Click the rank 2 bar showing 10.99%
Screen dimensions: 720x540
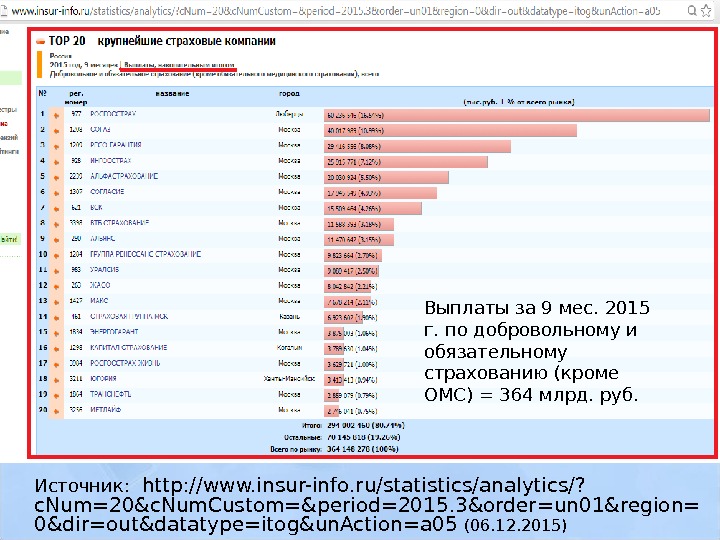coord(450,131)
